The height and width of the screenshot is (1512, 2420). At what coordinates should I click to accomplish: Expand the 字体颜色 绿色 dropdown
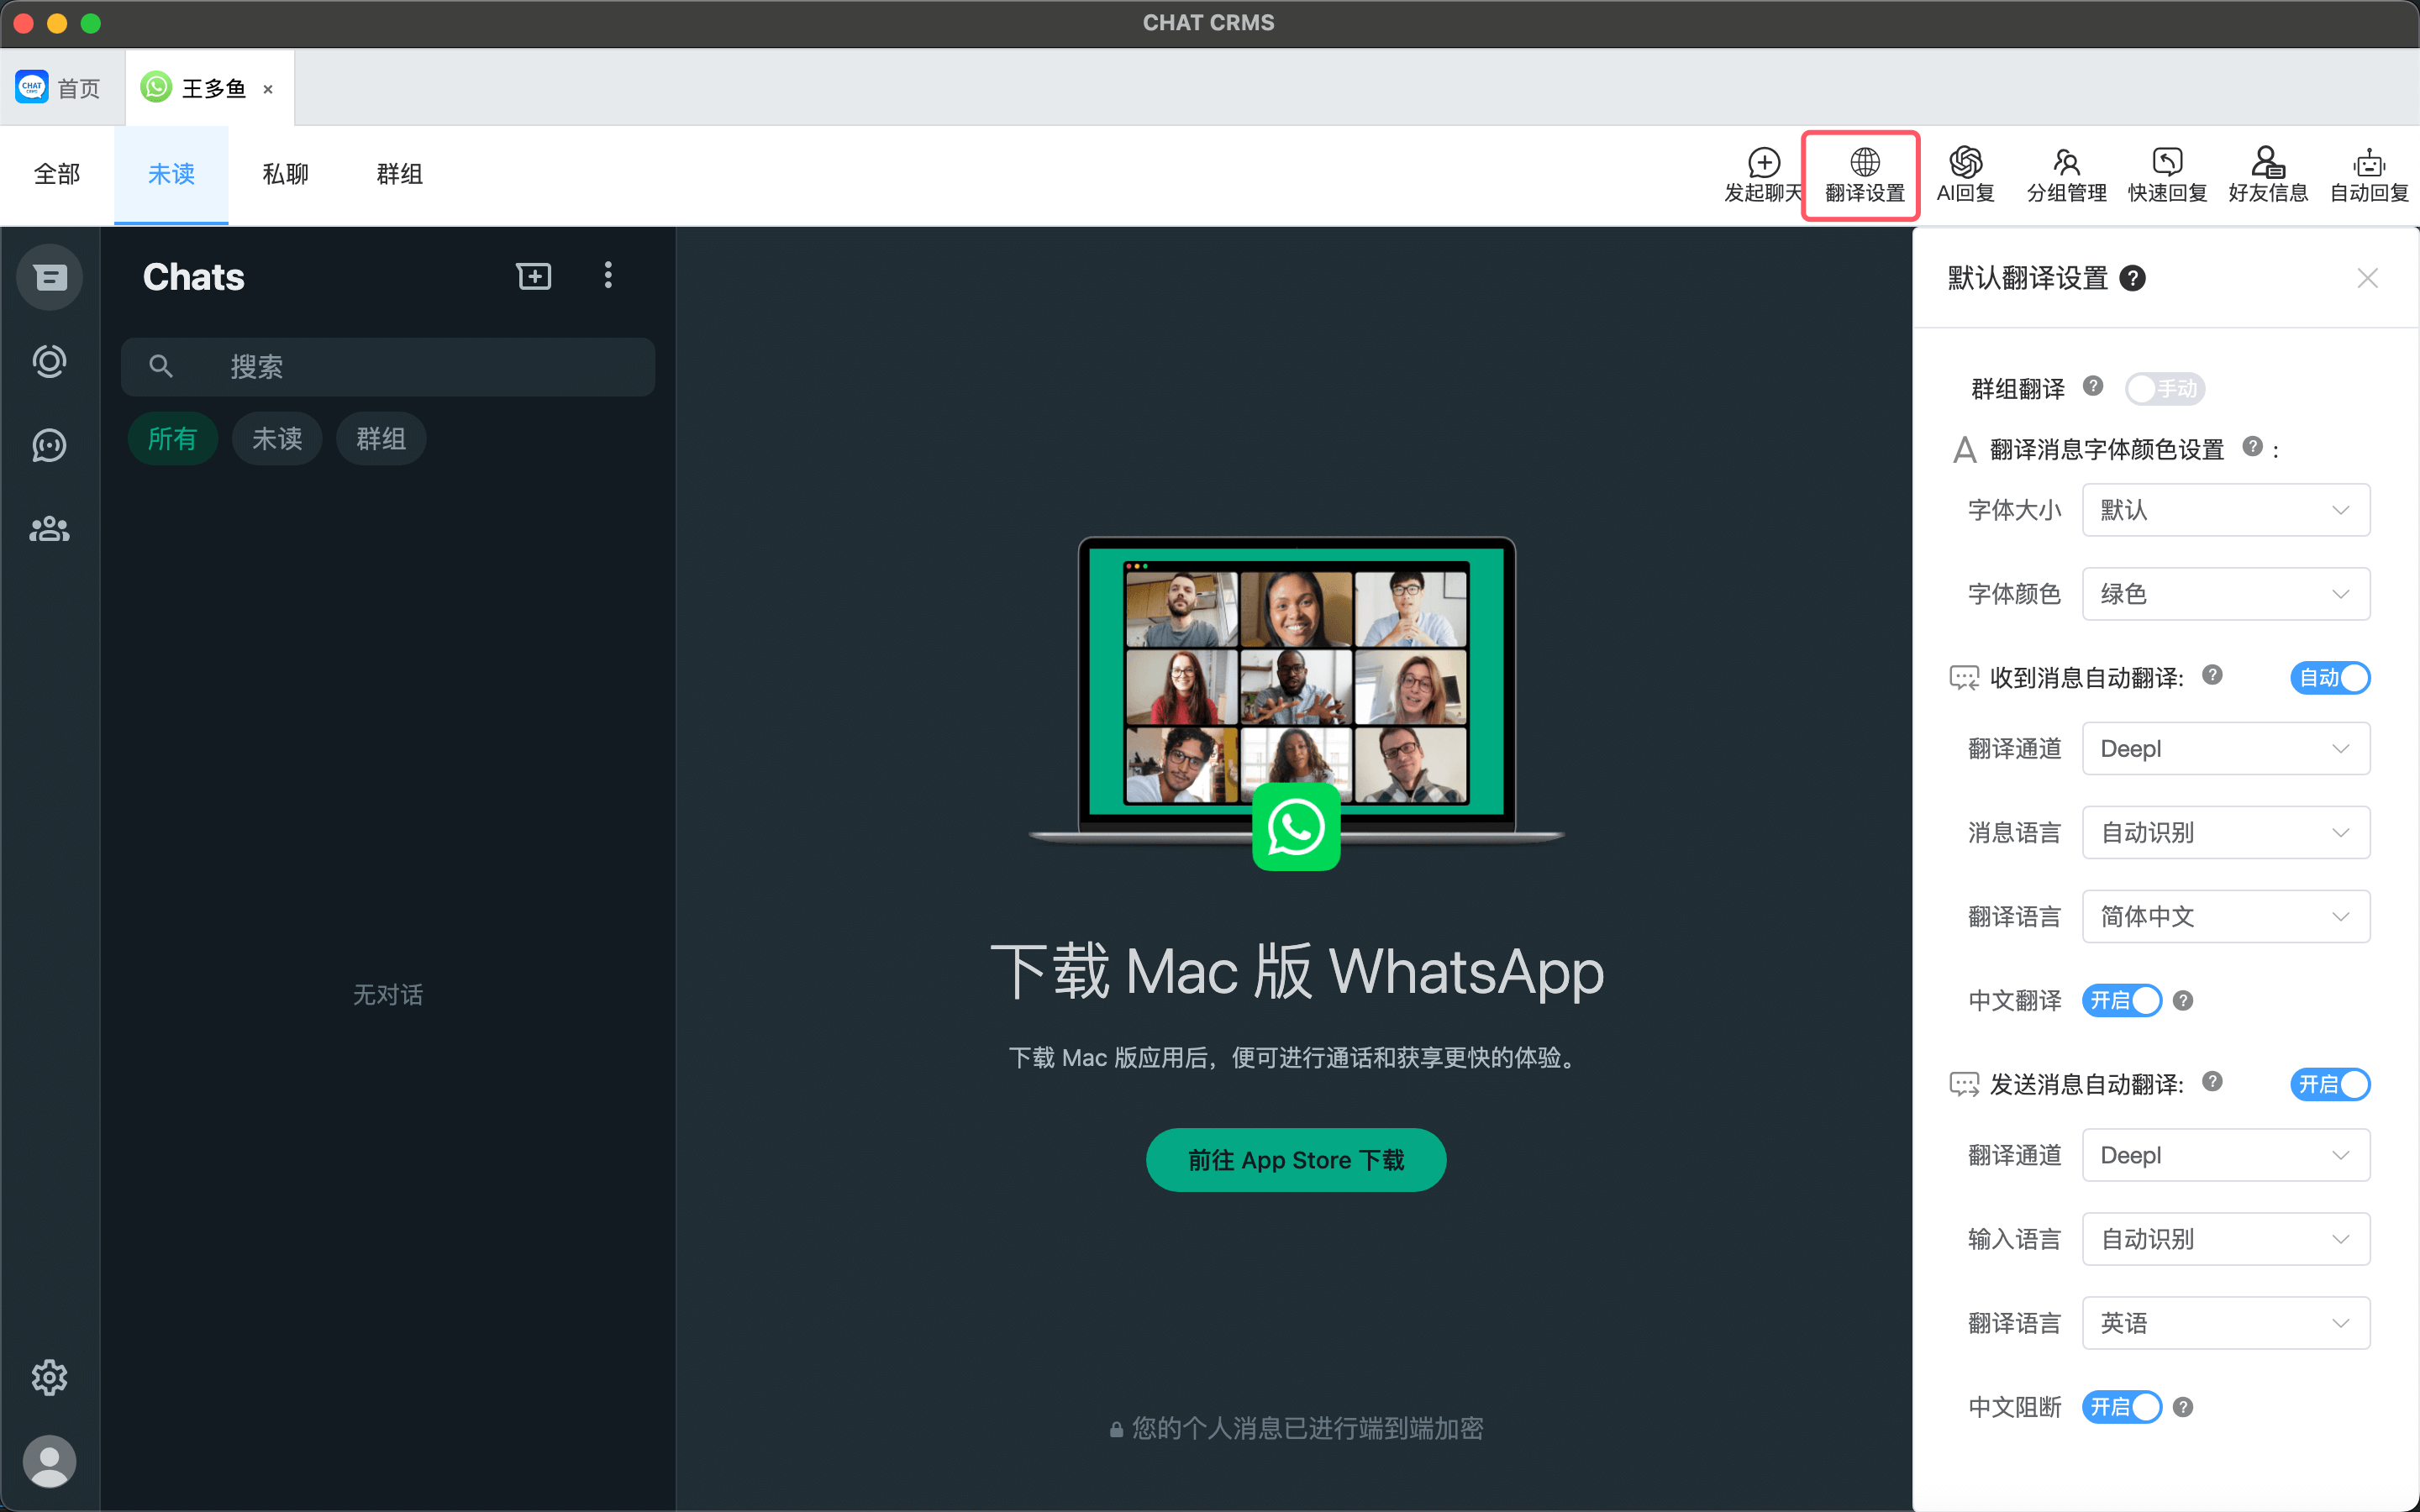(x=2226, y=594)
